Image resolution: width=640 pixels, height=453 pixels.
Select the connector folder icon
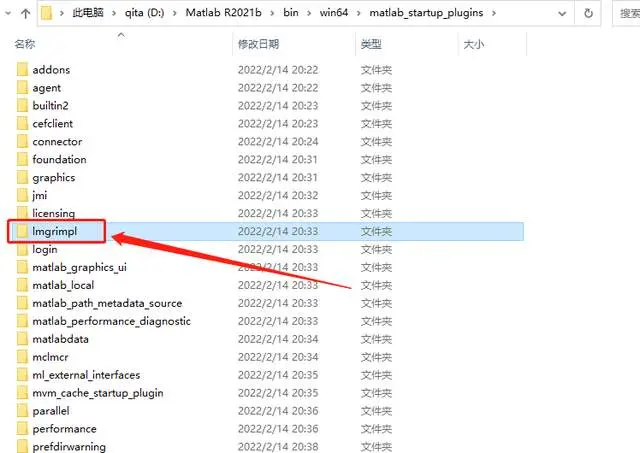coord(22,141)
